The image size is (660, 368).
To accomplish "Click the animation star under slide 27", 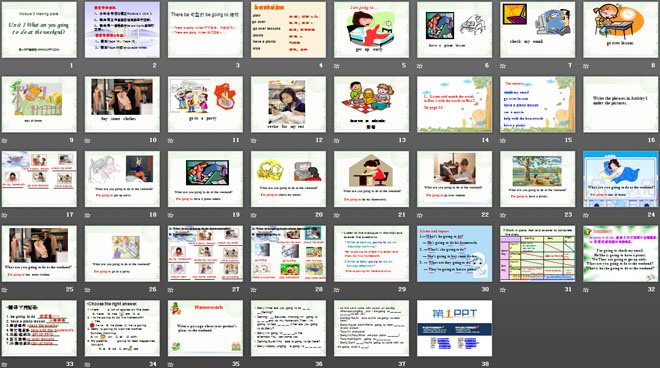I will [x=170, y=290].
